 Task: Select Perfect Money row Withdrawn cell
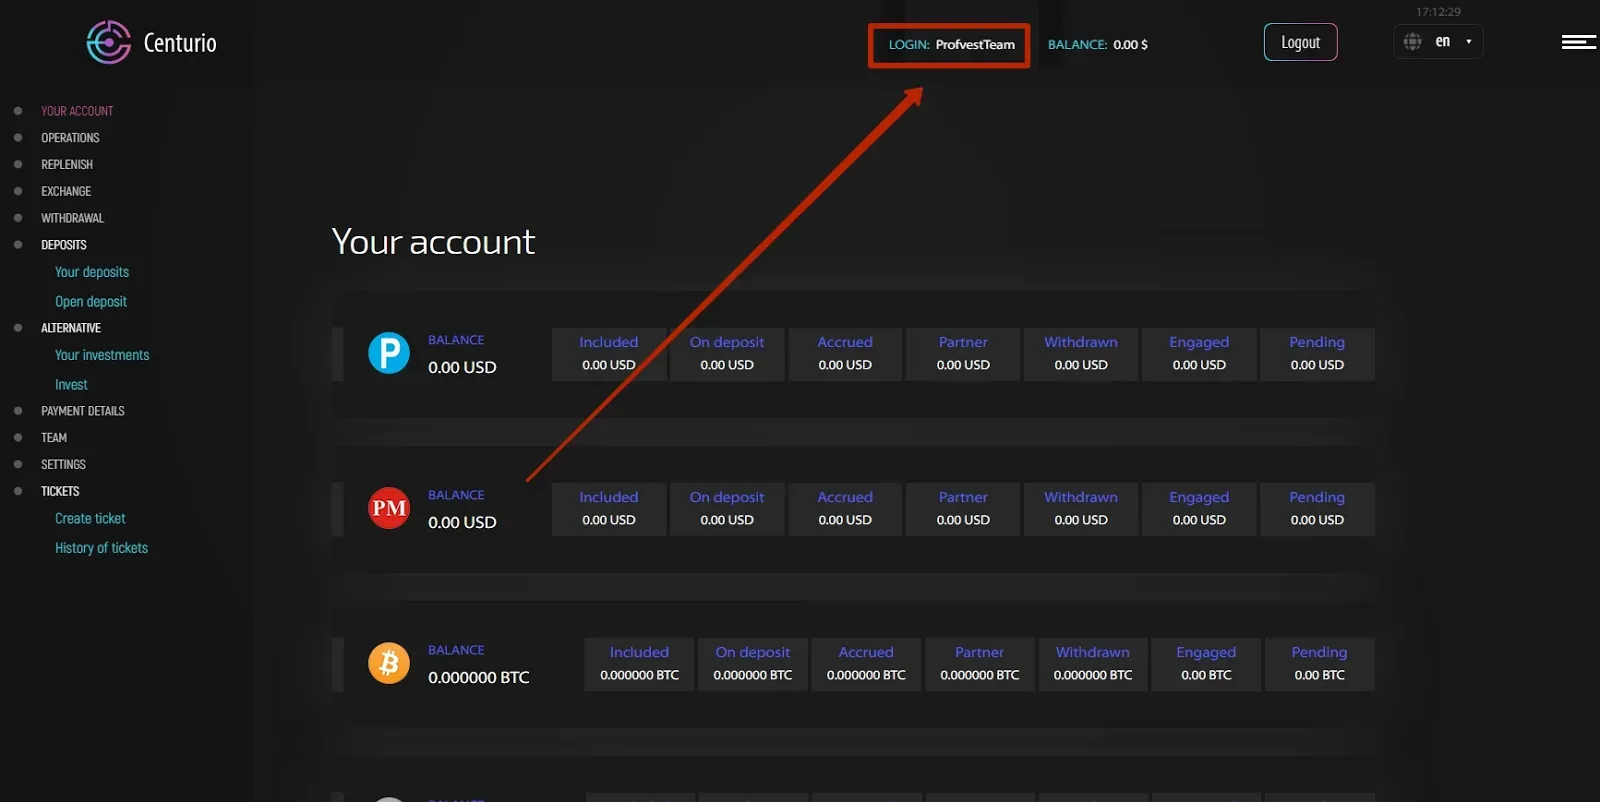coord(1081,509)
